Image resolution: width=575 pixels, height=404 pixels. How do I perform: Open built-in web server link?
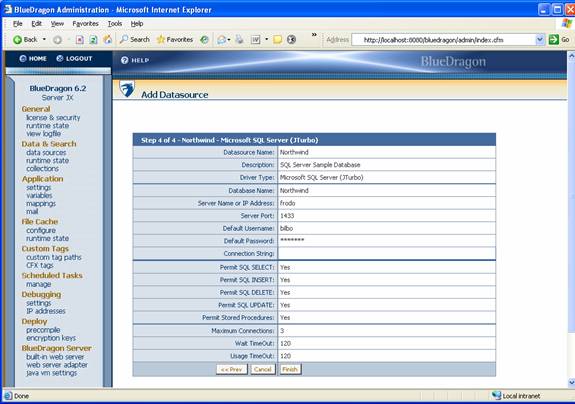coord(55,357)
